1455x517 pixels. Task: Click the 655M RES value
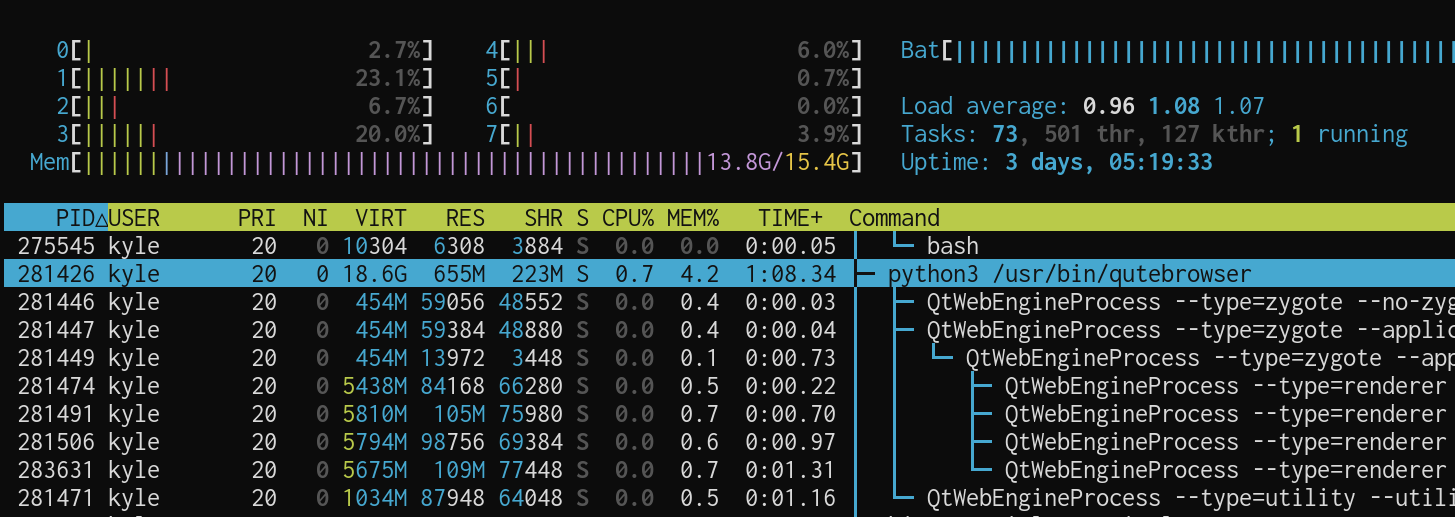coord(459,274)
